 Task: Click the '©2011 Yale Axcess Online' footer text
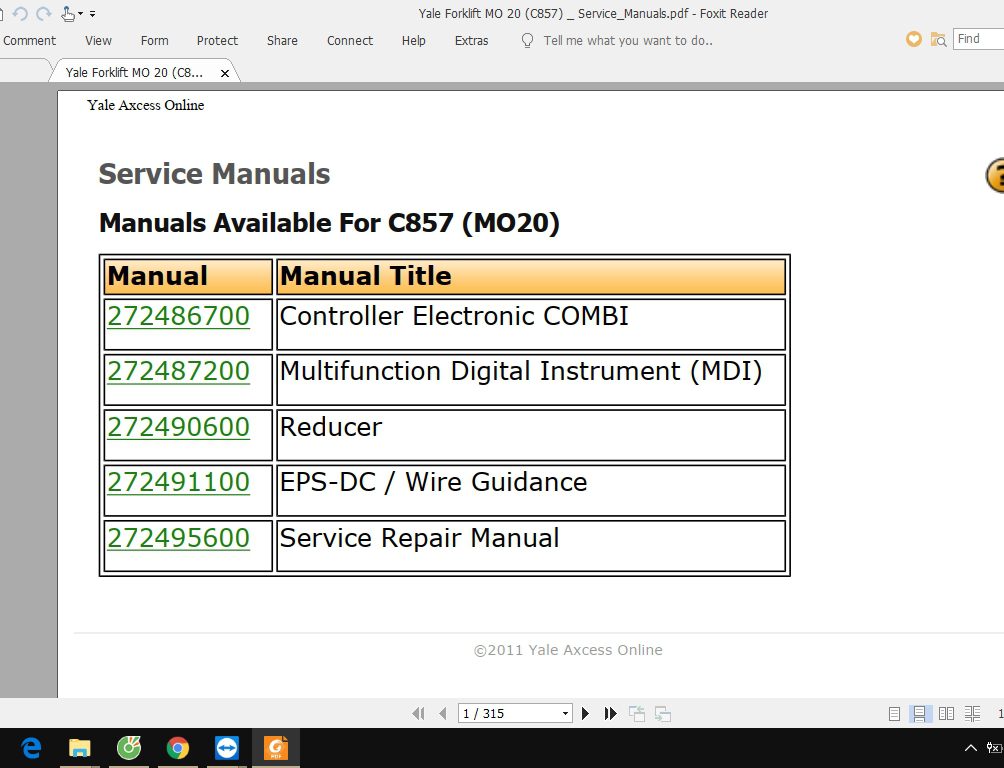pyautogui.click(x=568, y=650)
